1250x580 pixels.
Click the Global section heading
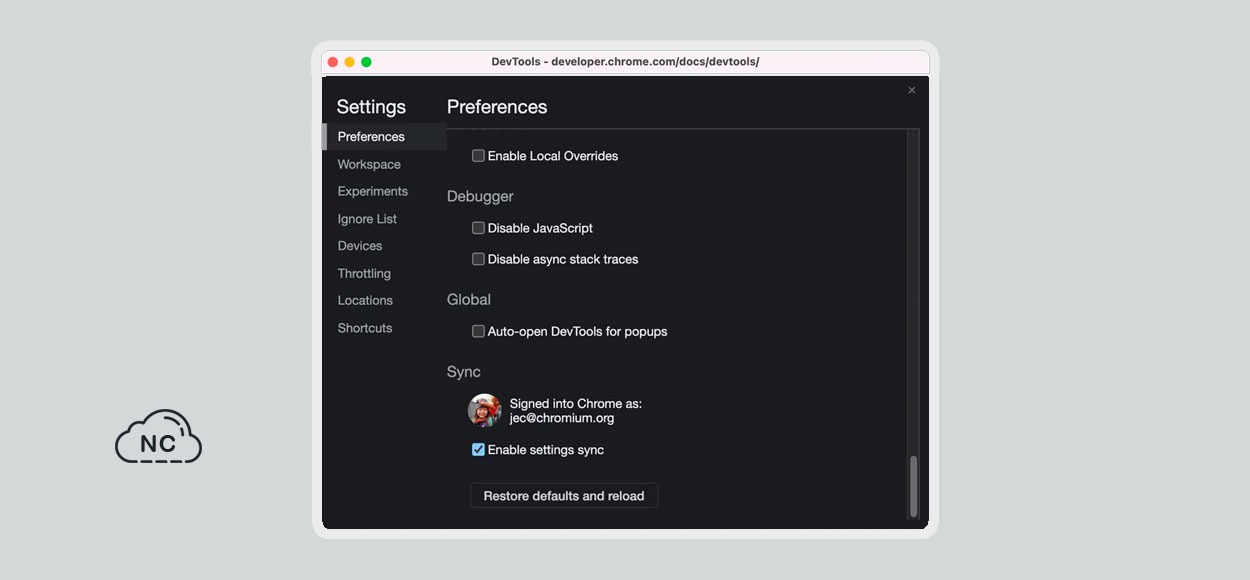[469, 300]
